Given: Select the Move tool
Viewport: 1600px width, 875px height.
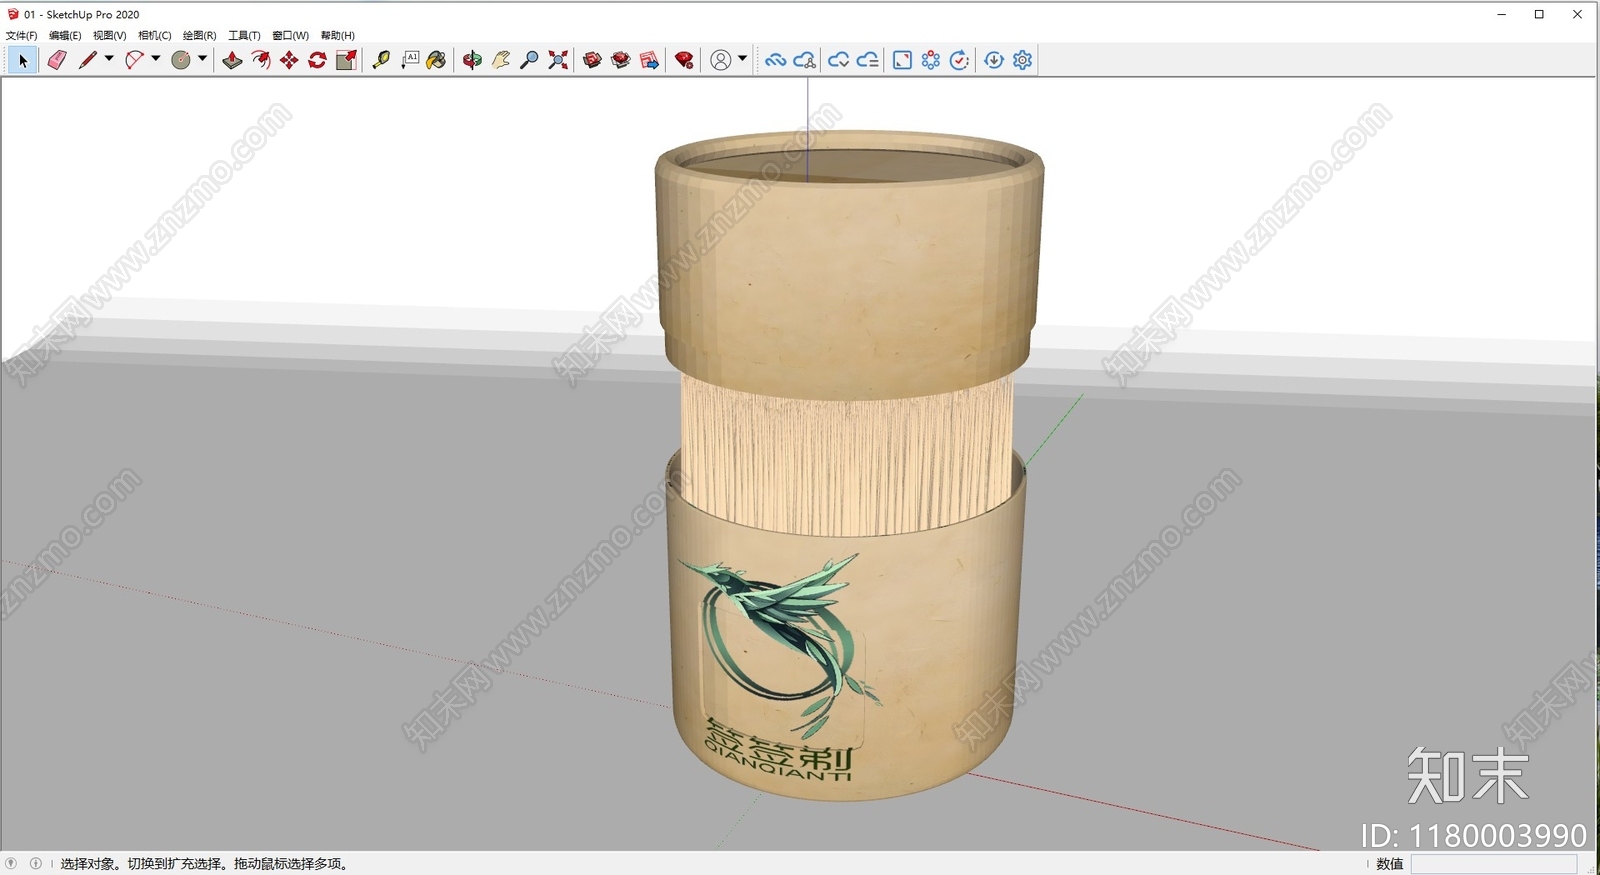Looking at the screenshot, I should click(x=289, y=60).
